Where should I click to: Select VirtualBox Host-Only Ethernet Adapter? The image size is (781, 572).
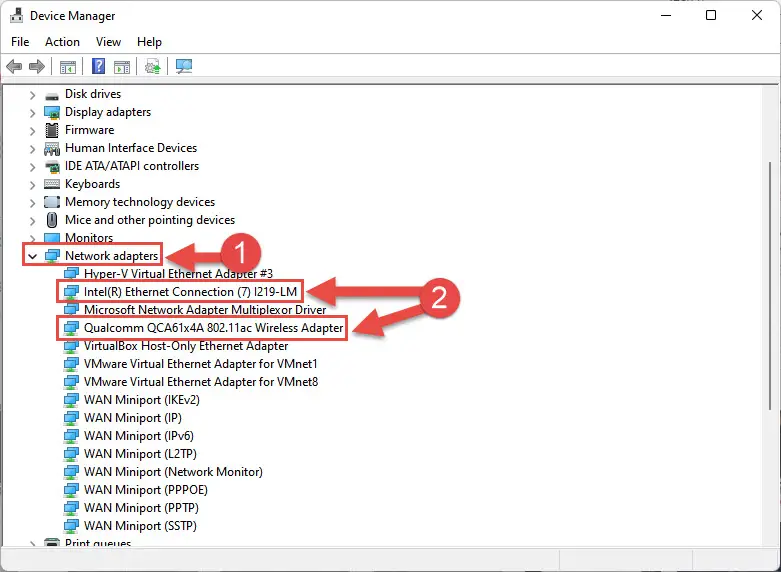[186, 346]
